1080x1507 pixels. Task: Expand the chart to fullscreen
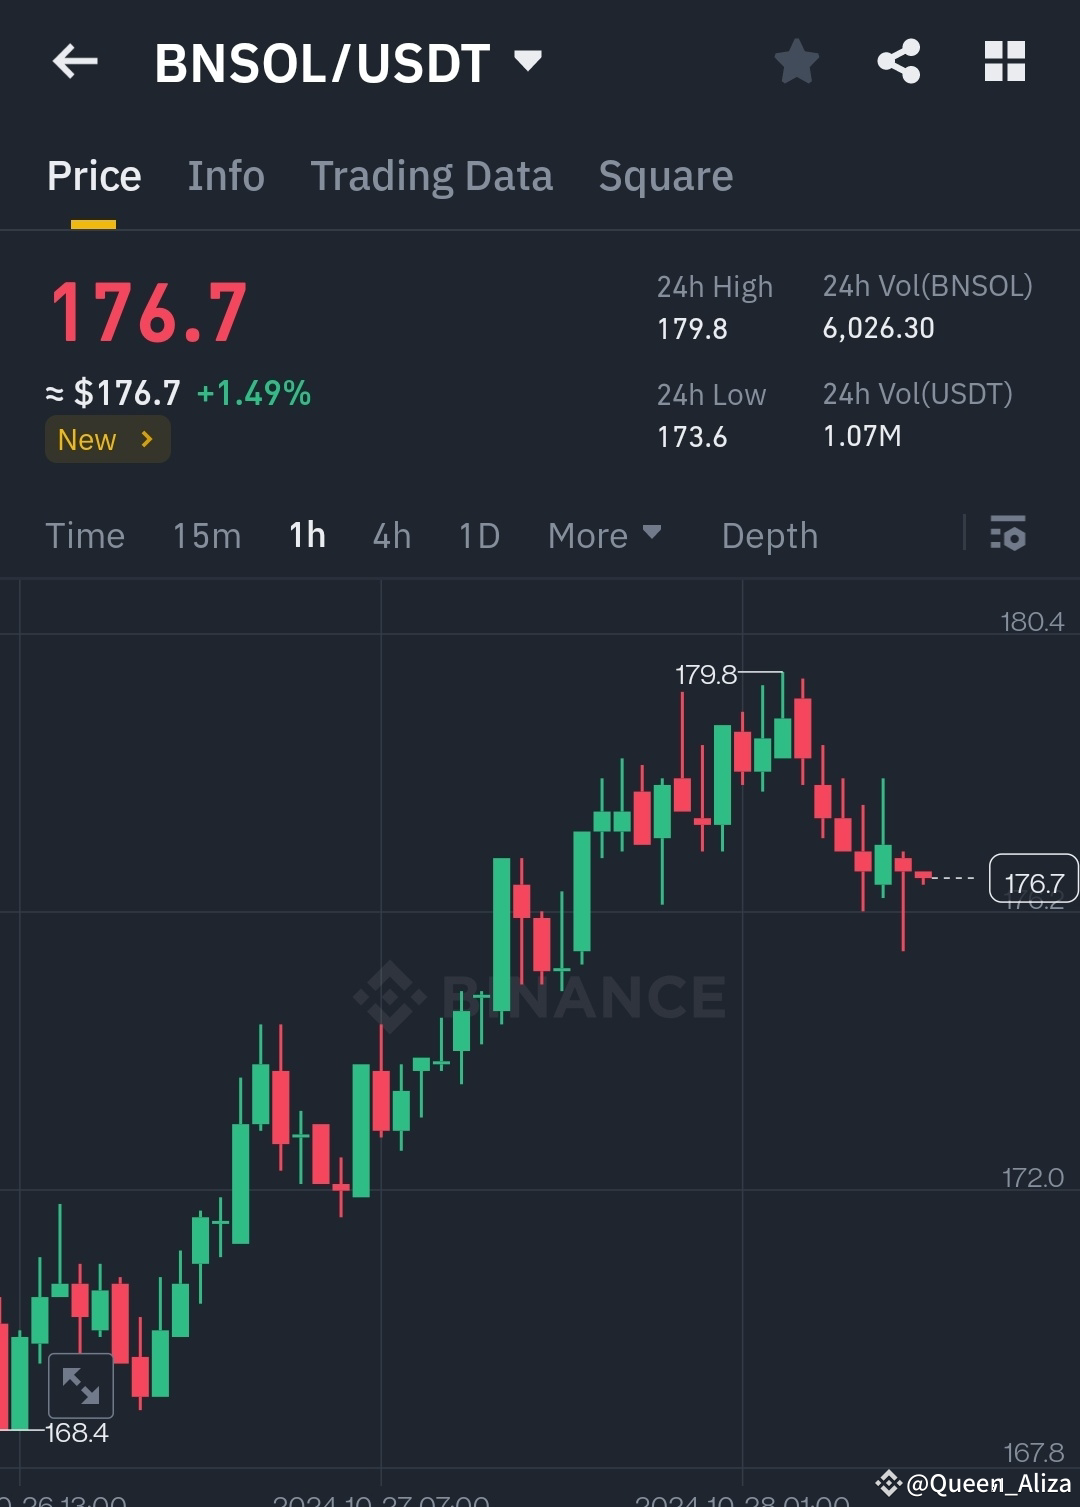click(80, 1385)
